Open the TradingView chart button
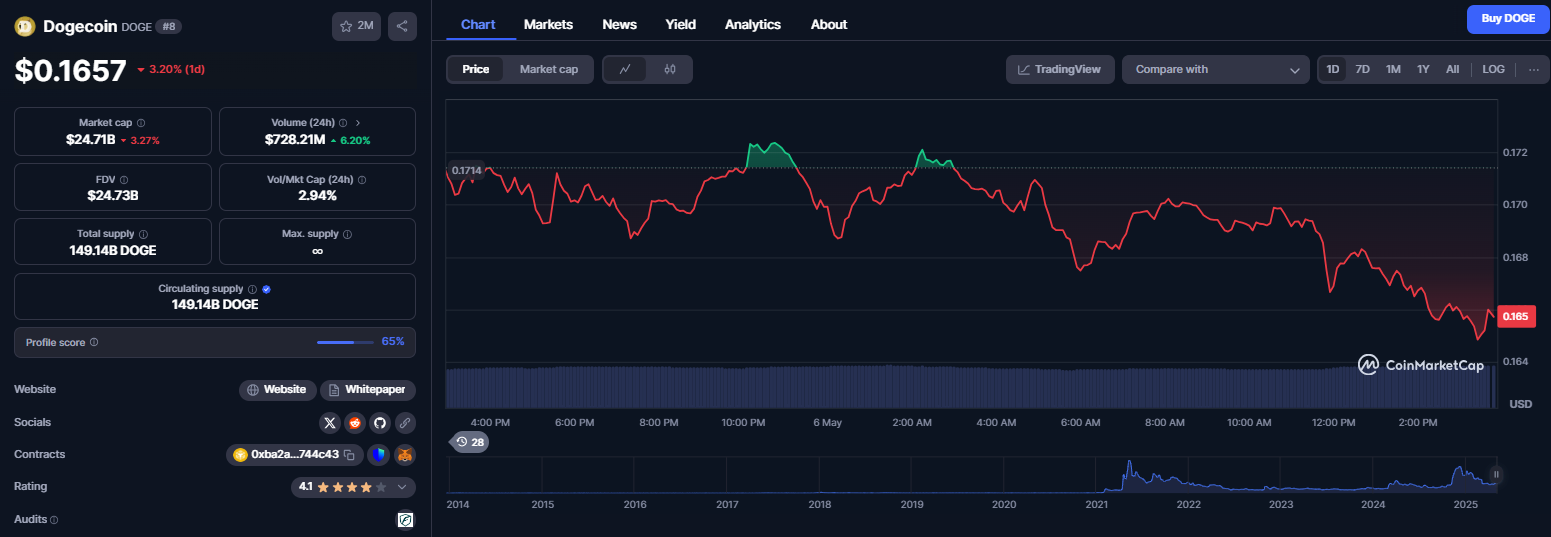Viewport: 1551px width, 537px height. [x=1060, y=69]
